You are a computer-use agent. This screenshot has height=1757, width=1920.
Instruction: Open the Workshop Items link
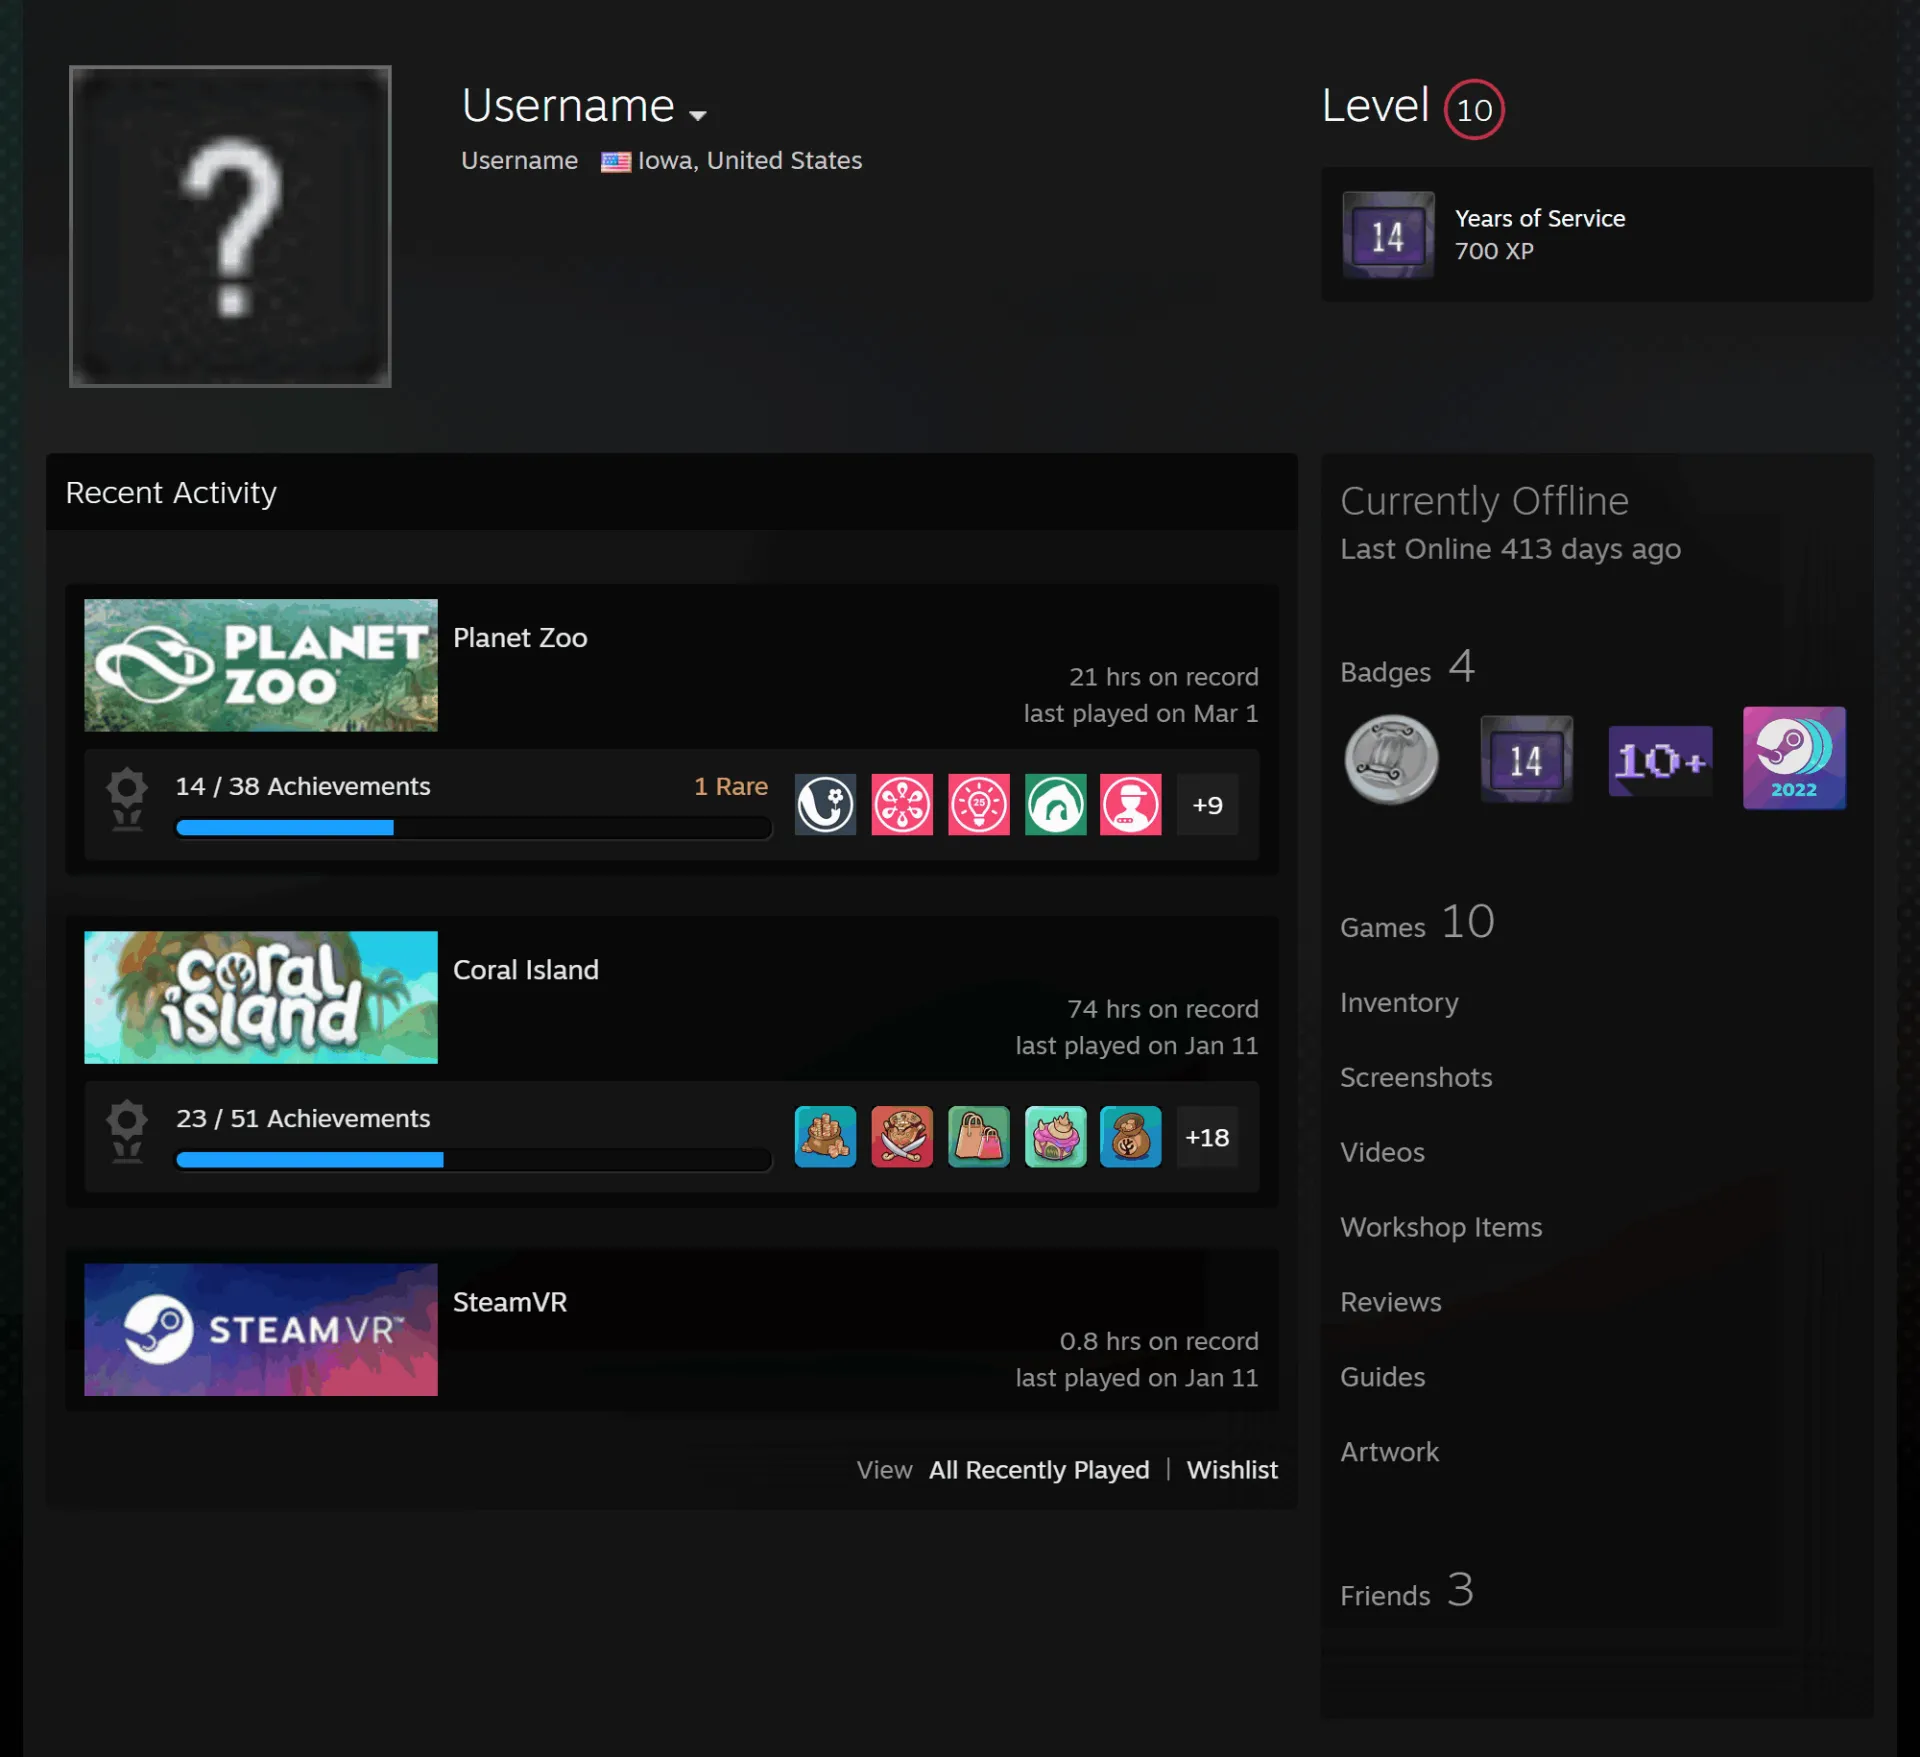[x=1441, y=1227]
